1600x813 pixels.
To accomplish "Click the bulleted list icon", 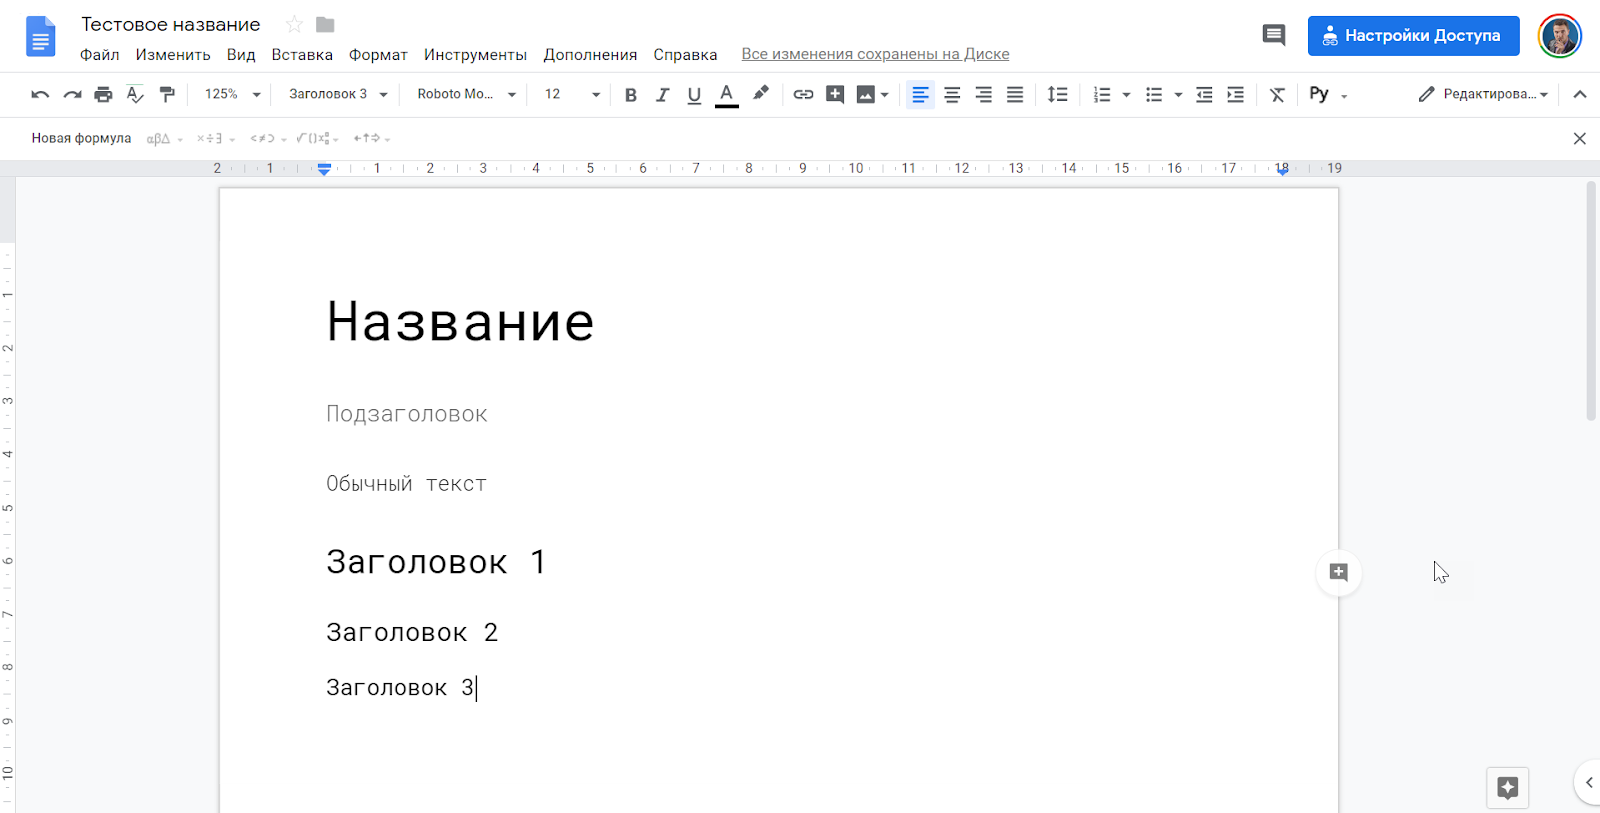I will coord(1154,94).
